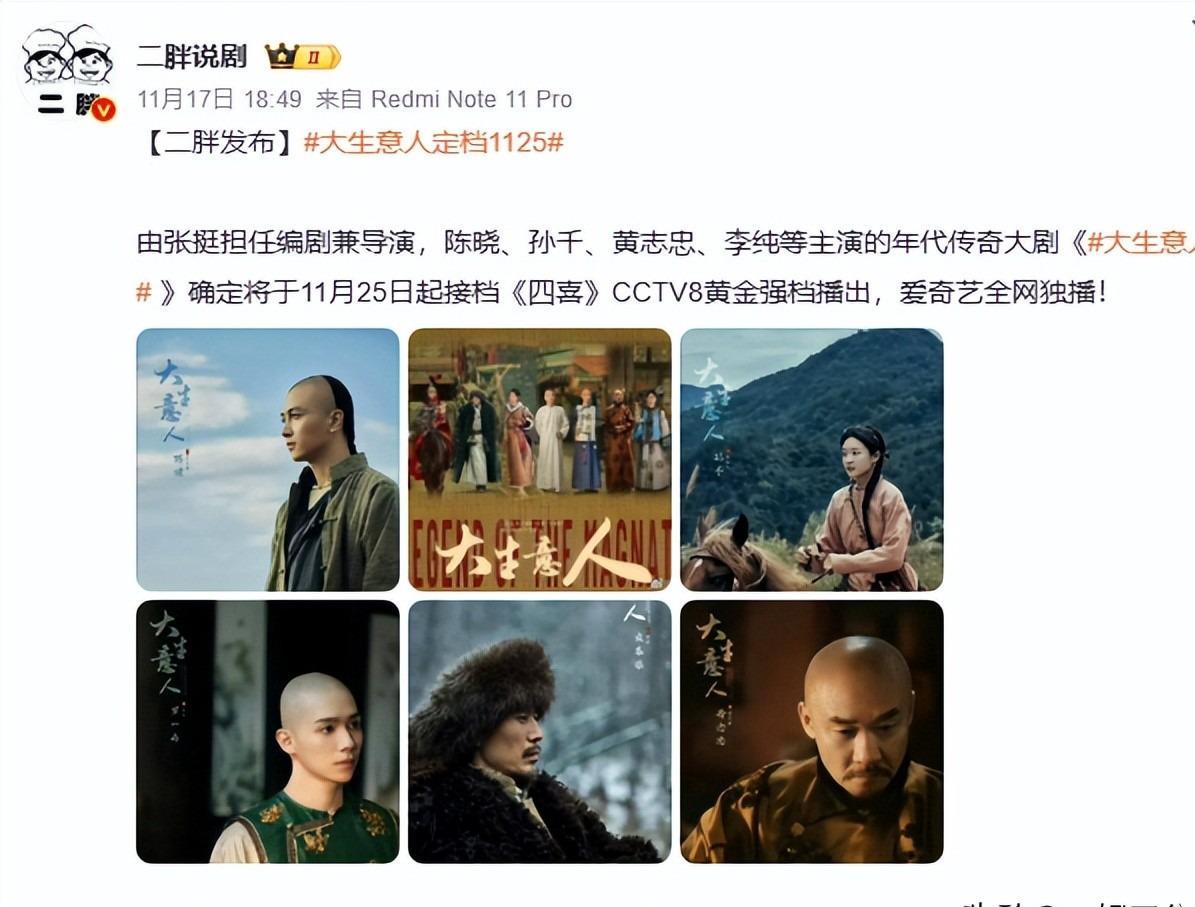Click the Redmi Note 11 Pro source
Viewport: 1195px width, 907px height.
coord(472,99)
